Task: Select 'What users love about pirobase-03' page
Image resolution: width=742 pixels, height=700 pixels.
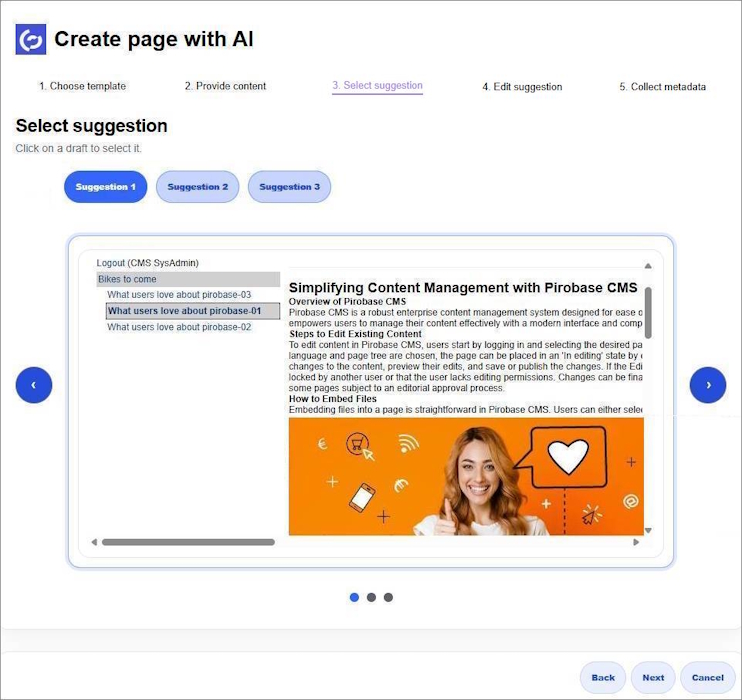Action: [x=179, y=295]
